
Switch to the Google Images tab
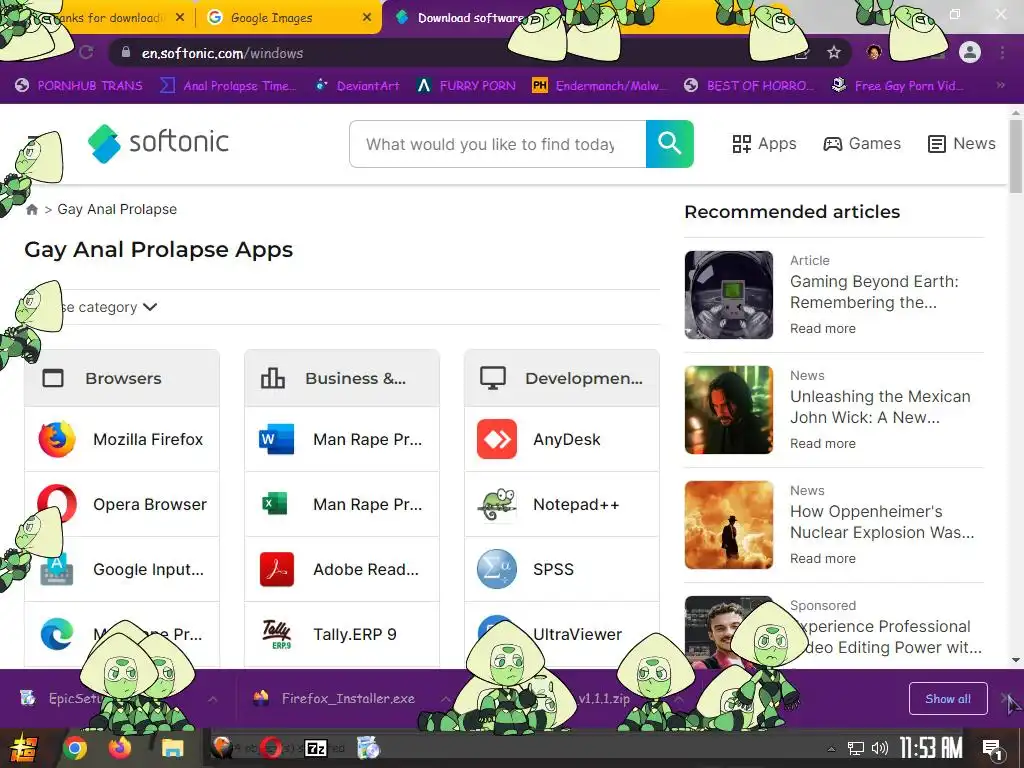pyautogui.click(x=287, y=18)
